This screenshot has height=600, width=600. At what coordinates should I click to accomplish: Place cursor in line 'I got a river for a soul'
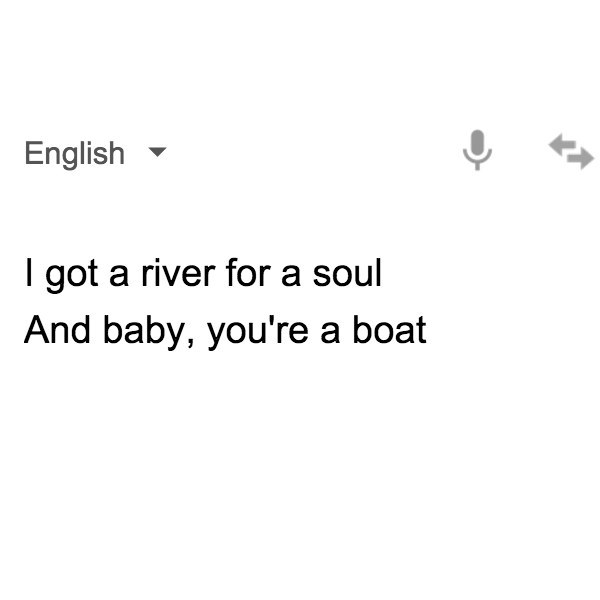(x=203, y=274)
